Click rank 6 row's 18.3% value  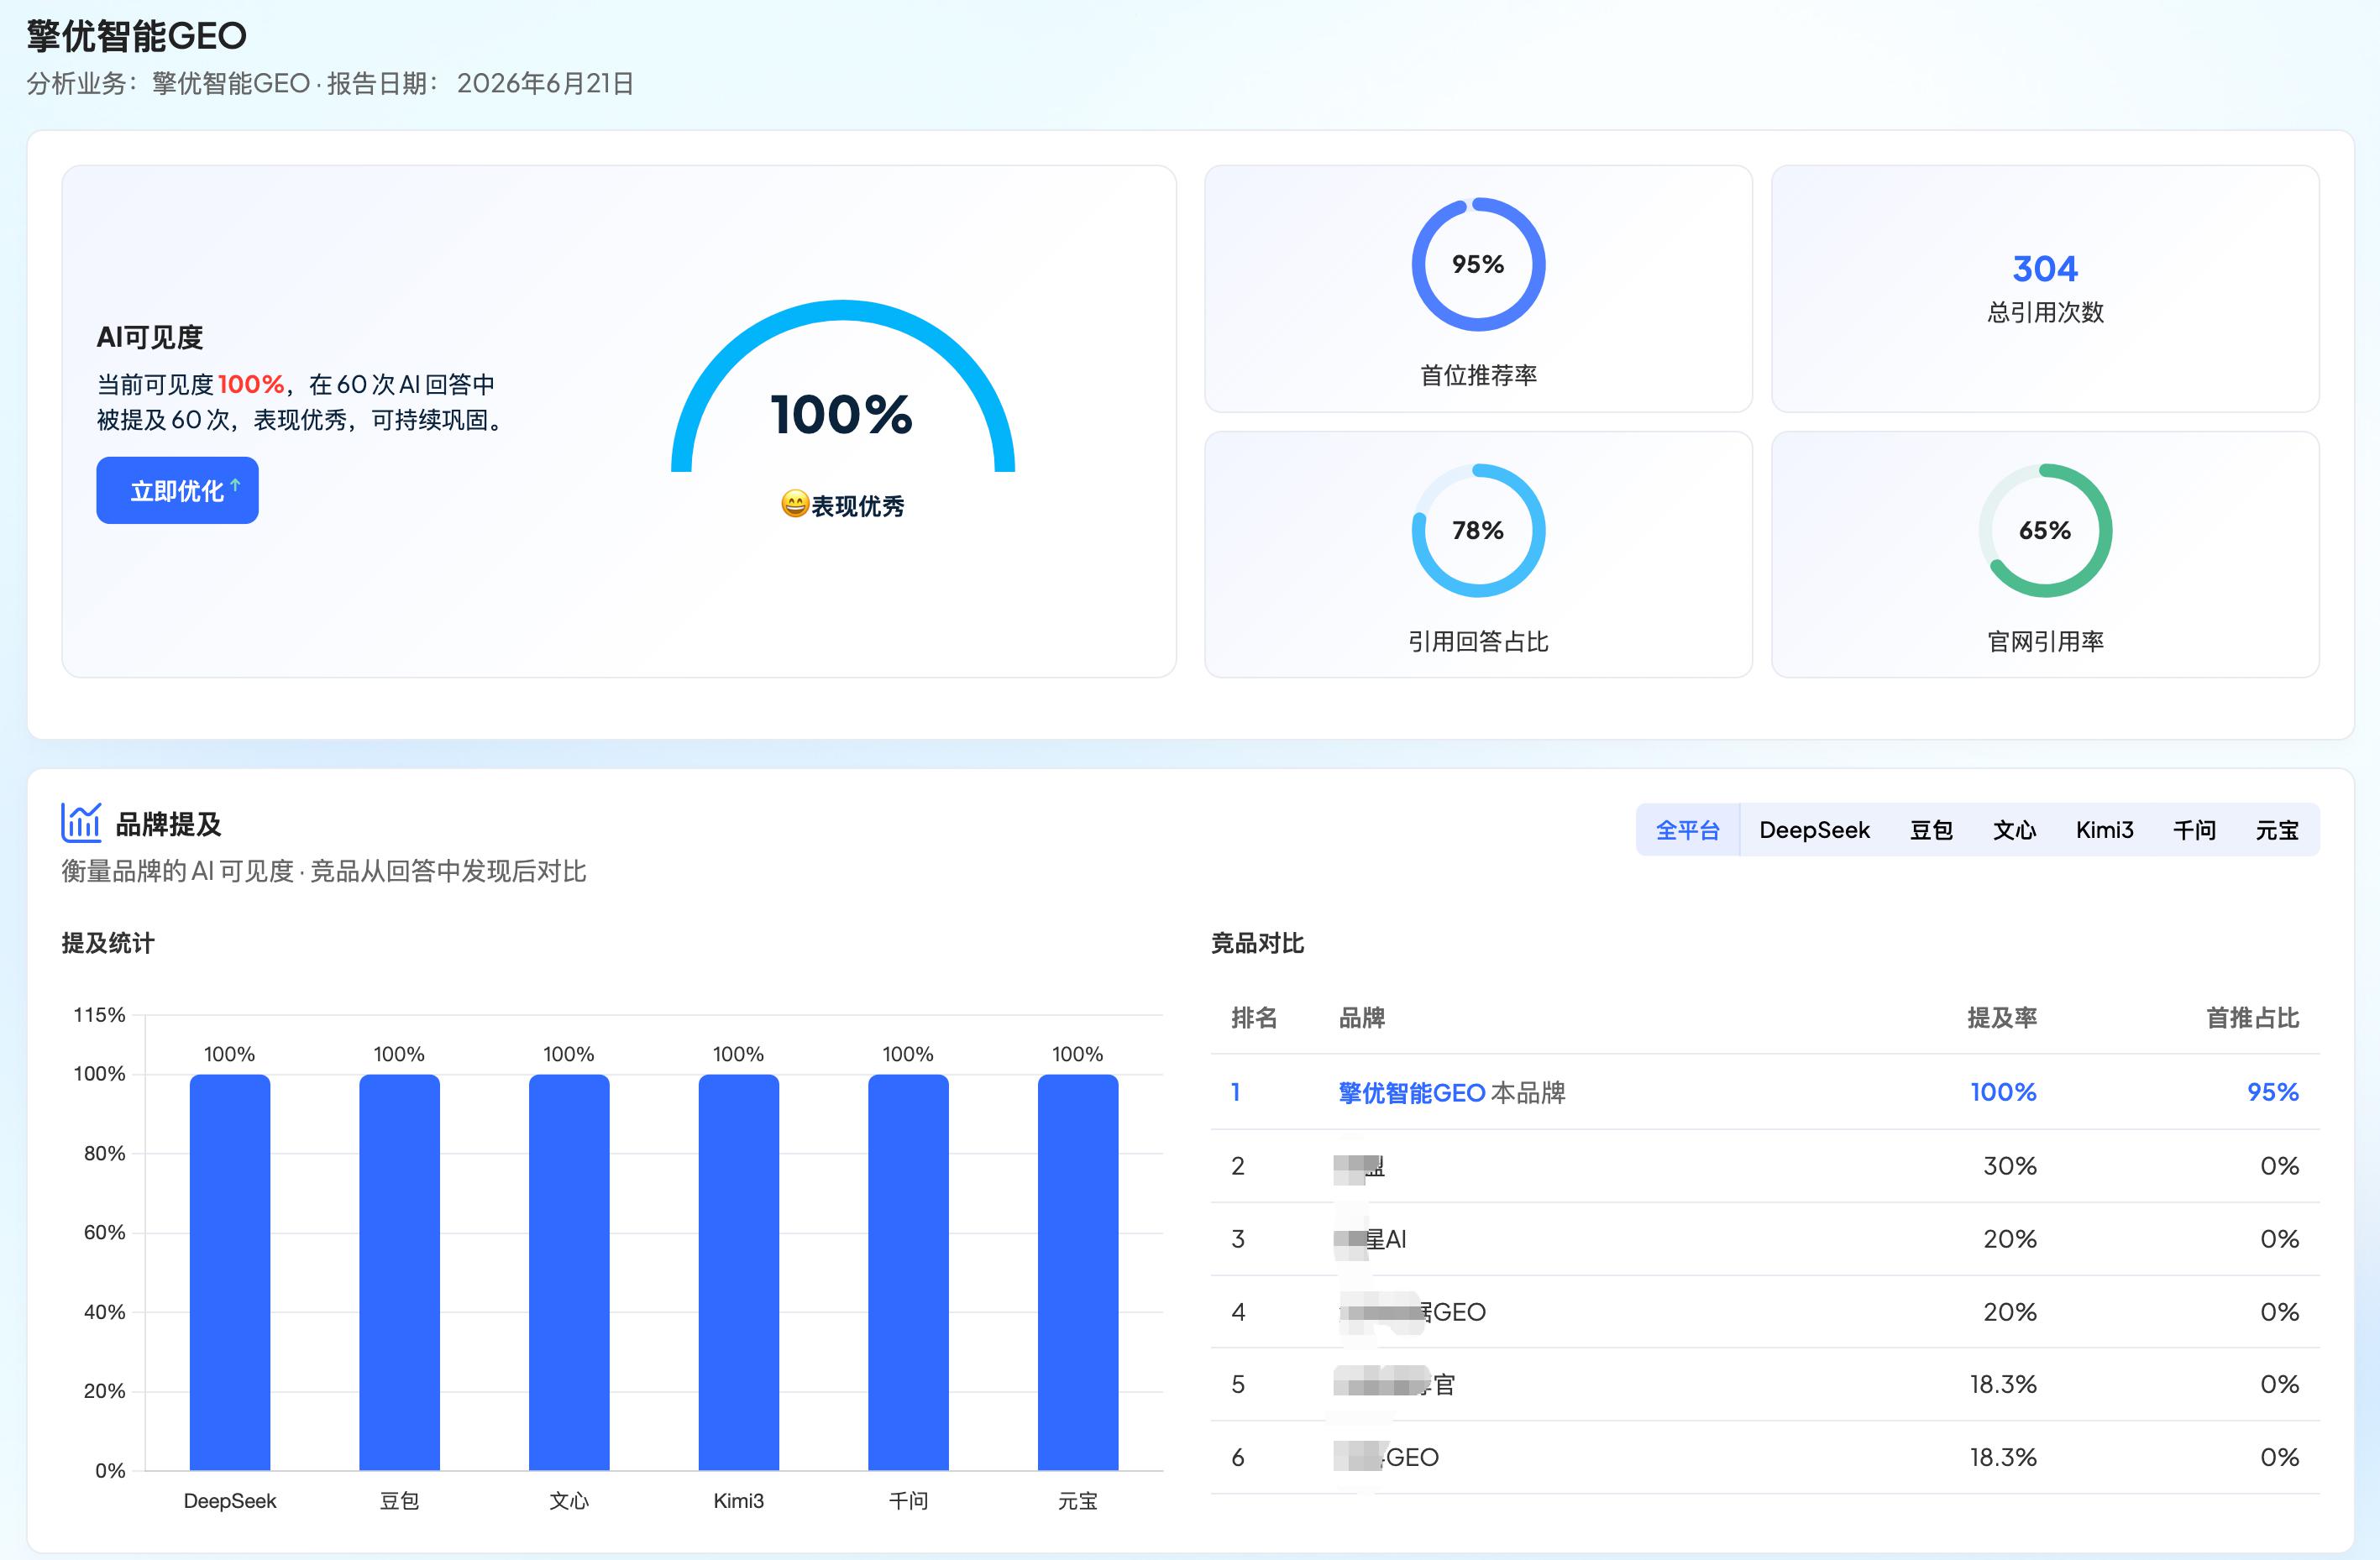[x=2003, y=1457]
